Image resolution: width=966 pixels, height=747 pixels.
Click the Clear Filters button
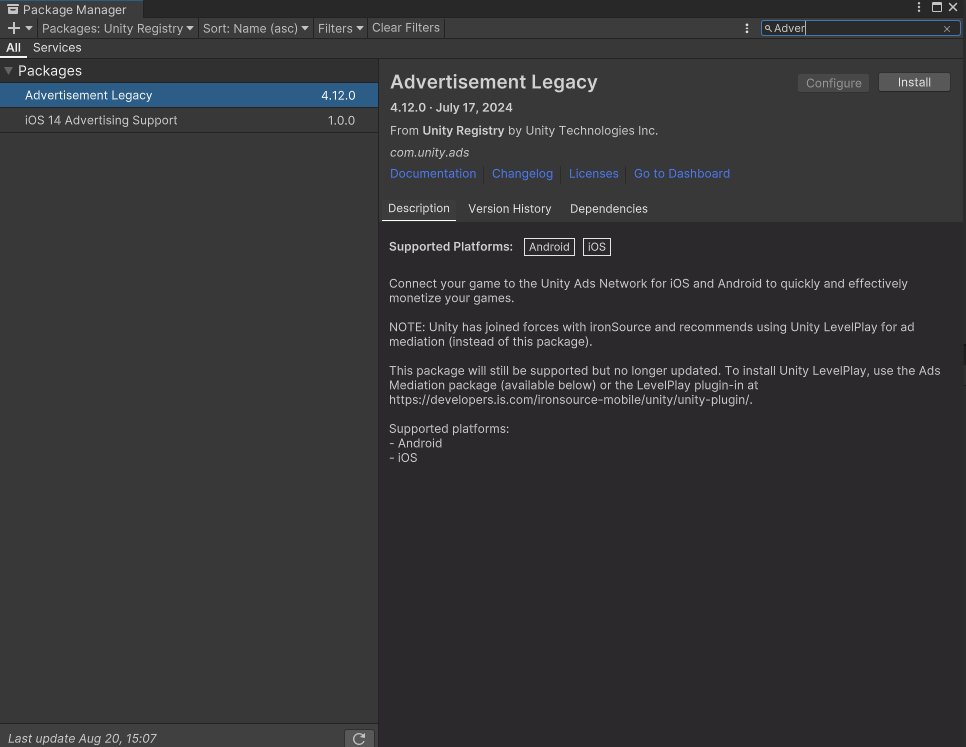[406, 28]
